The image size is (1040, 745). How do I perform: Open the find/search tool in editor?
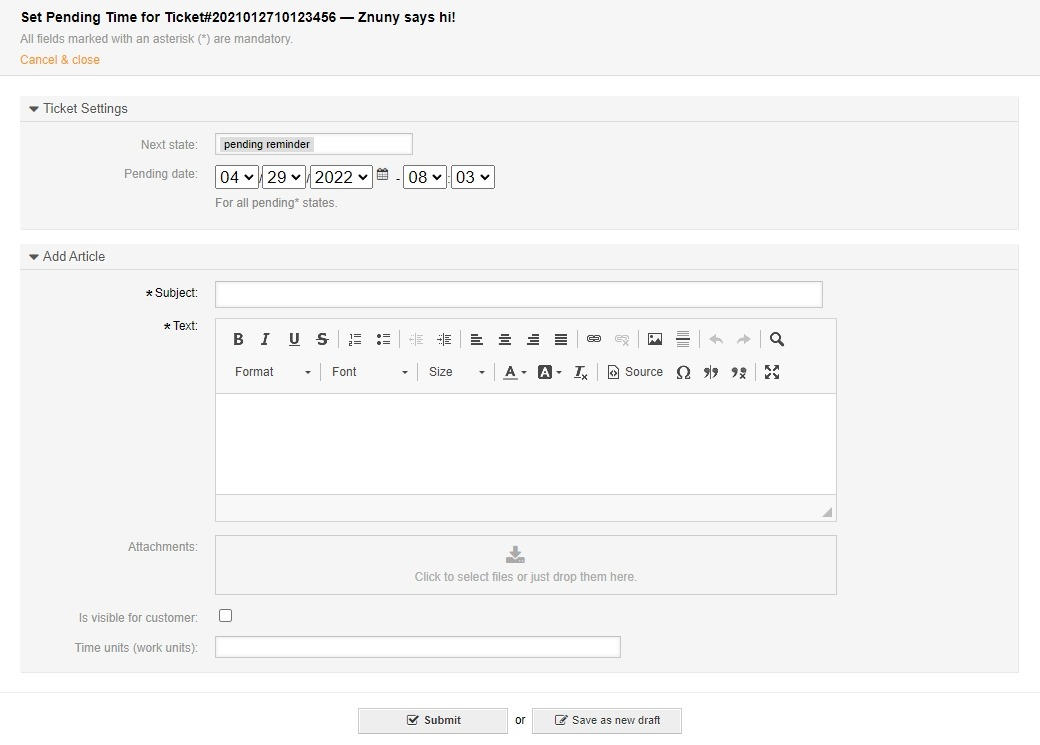tap(777, 340)
